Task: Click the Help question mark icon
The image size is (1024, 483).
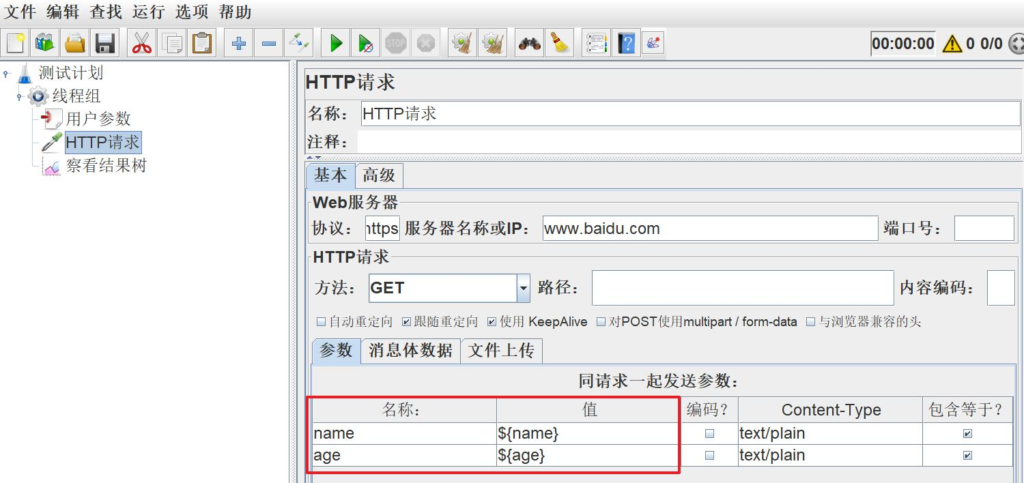Action: 627,43
